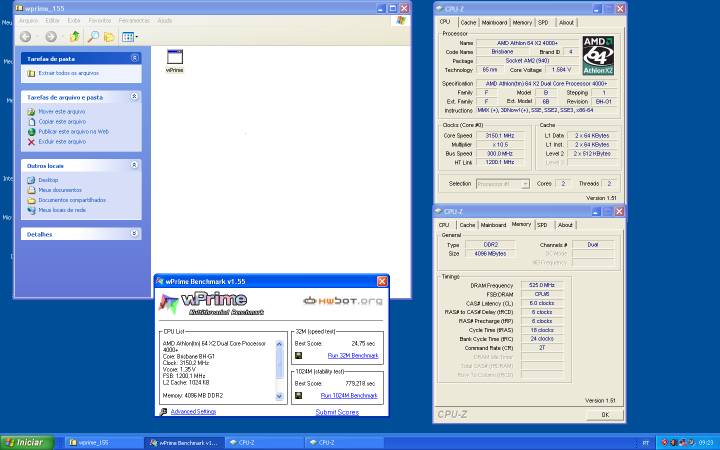720x450 pixels.
Task: Open the Arquivo menu
Action: tap(28, 21)
